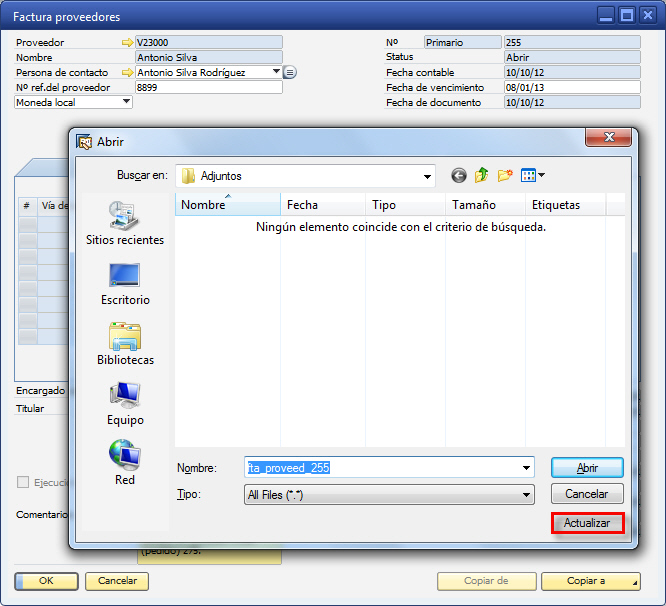Go up one folder level
This screenshot has height=606, width=666.
[x=482, y=176]
